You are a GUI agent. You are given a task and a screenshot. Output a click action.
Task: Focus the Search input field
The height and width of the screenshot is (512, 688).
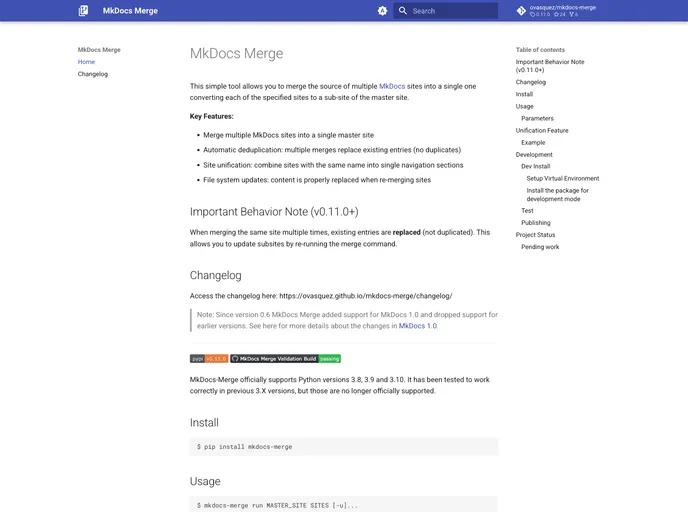click(x=446, y=11)
